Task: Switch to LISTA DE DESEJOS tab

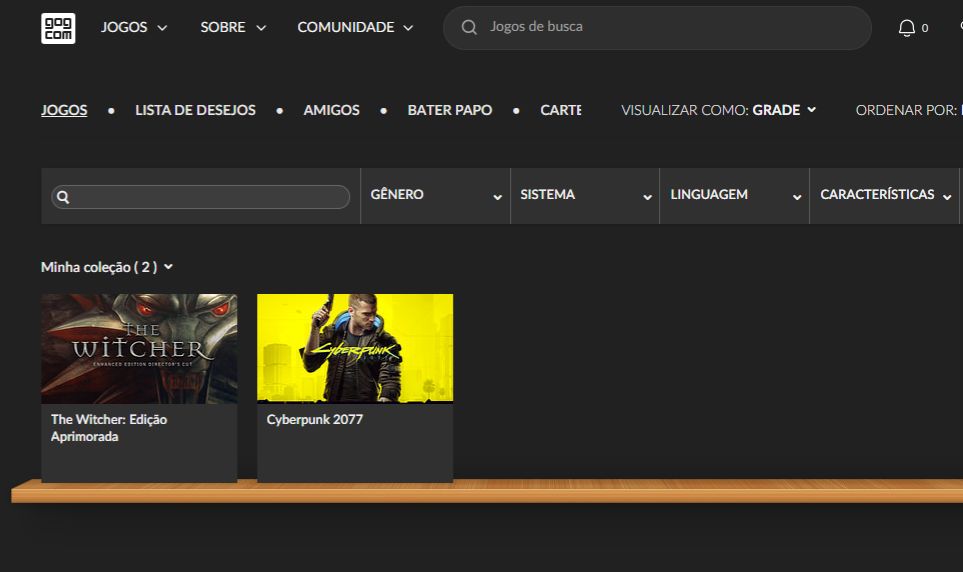Action: [195, 110]
